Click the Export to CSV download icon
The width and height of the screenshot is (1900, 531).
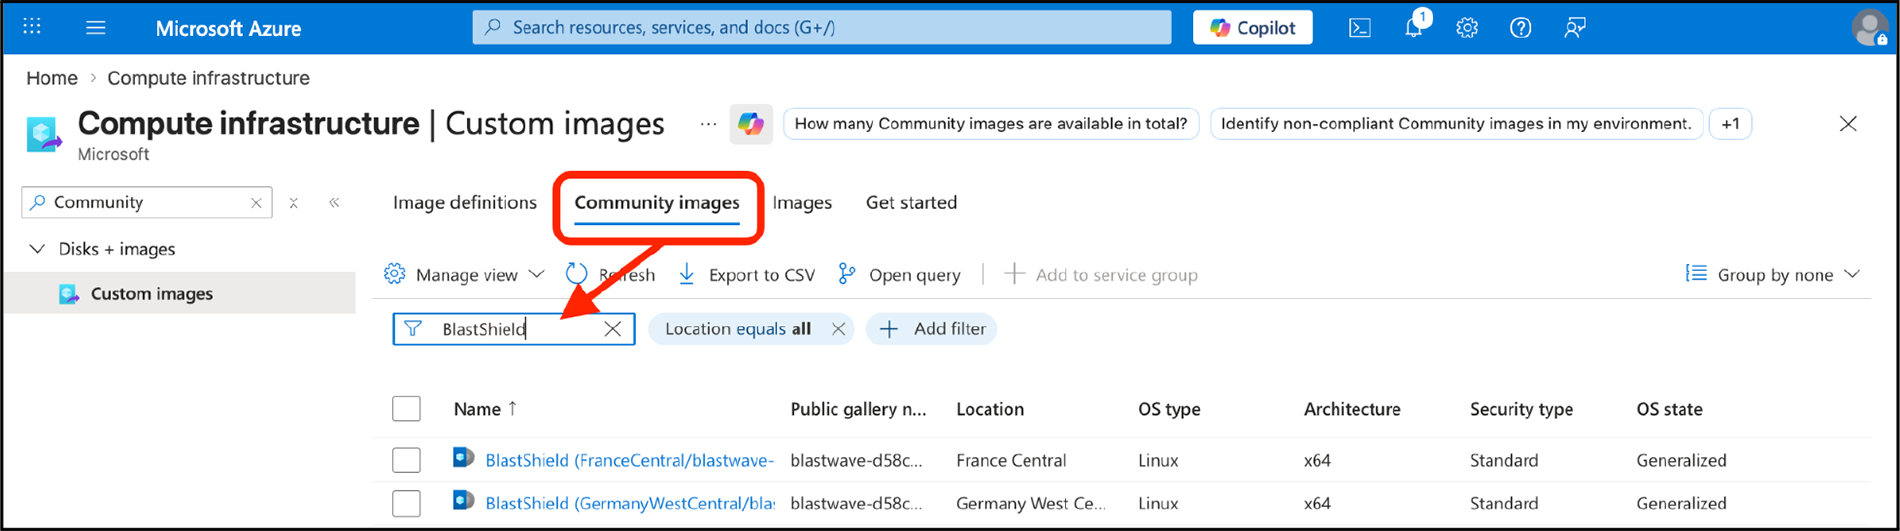click(687, 274)
